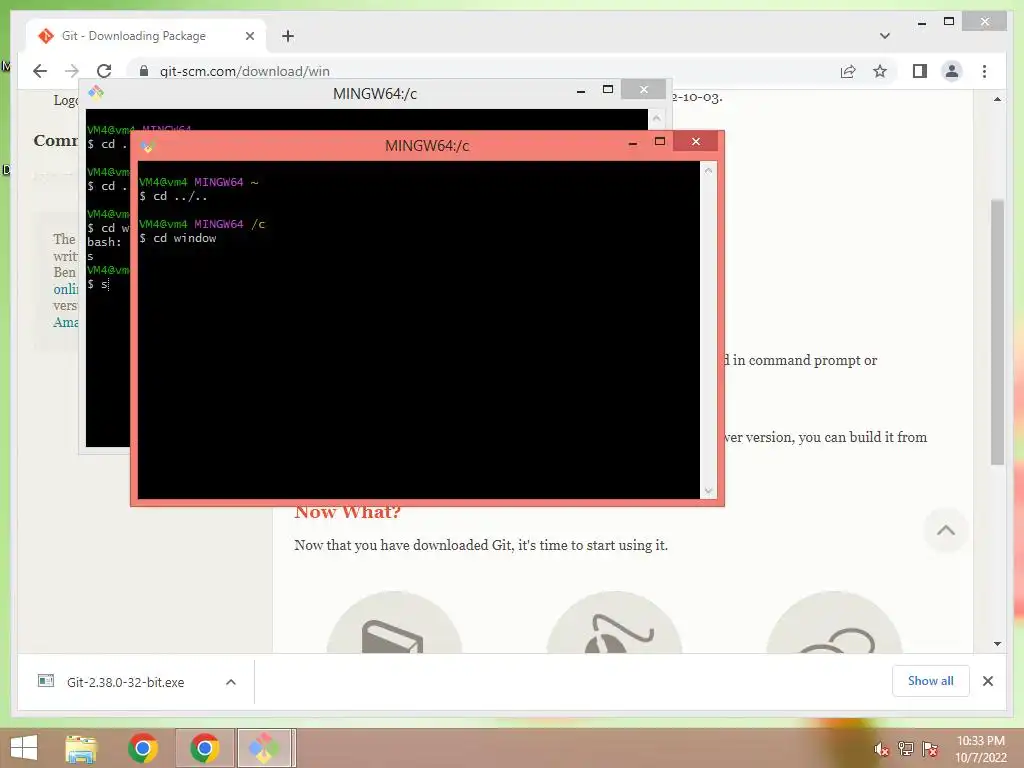Click the 'cd ../..' command line
Viewport: 1024px width, 768px height.
tap(173, 197)
